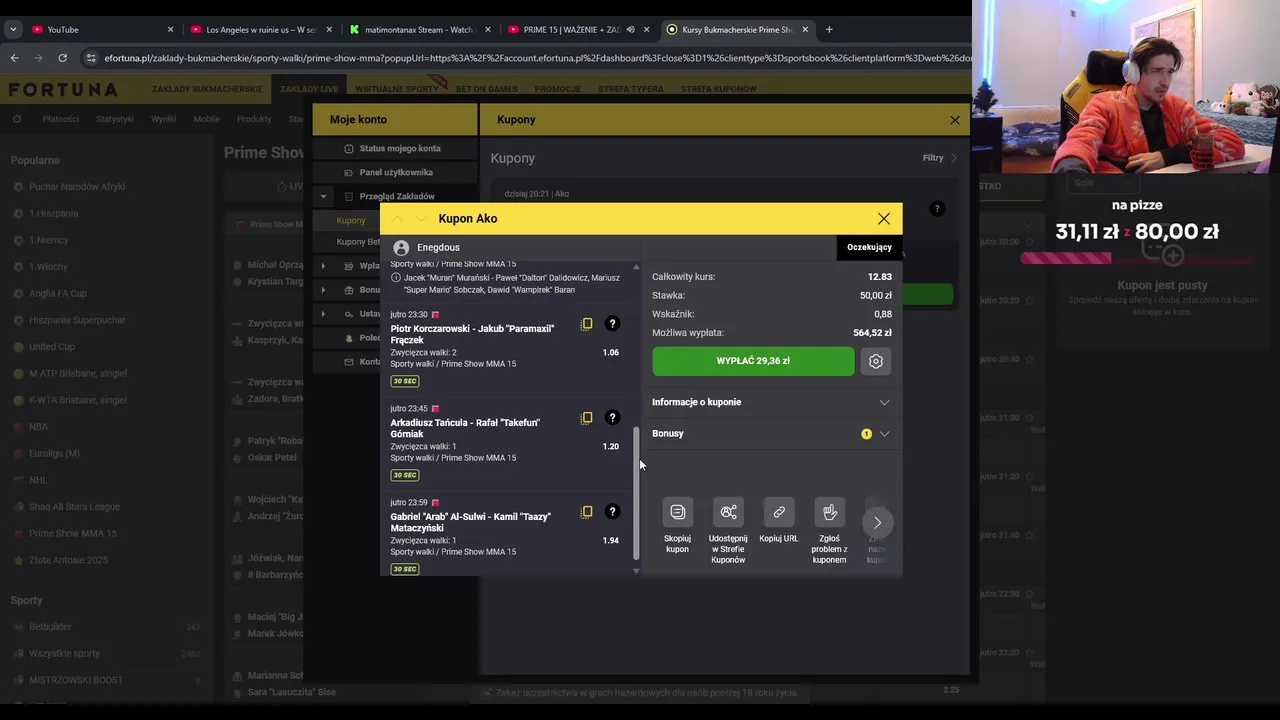Open Płatności in the sub-navigation

[x=61, y=119]
